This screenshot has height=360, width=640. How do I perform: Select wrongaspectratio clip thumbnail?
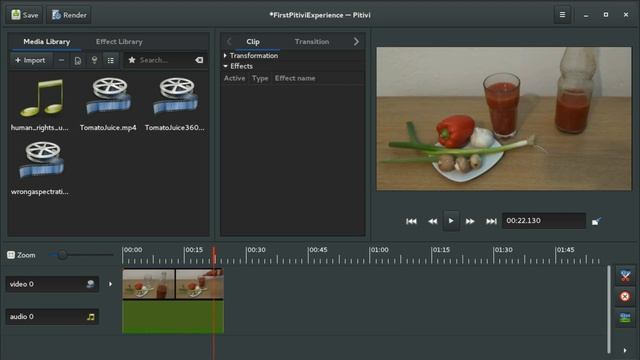click(41, 160)
